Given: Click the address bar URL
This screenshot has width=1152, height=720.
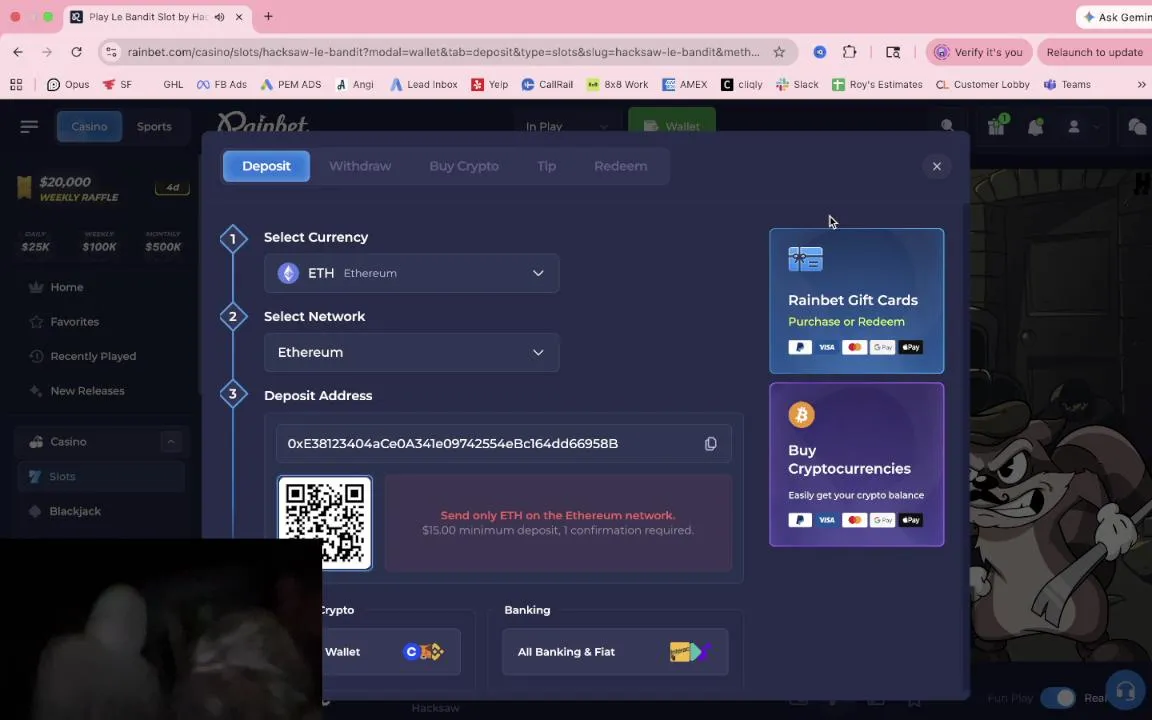Looking at the screenshot, I should [443, 52].
